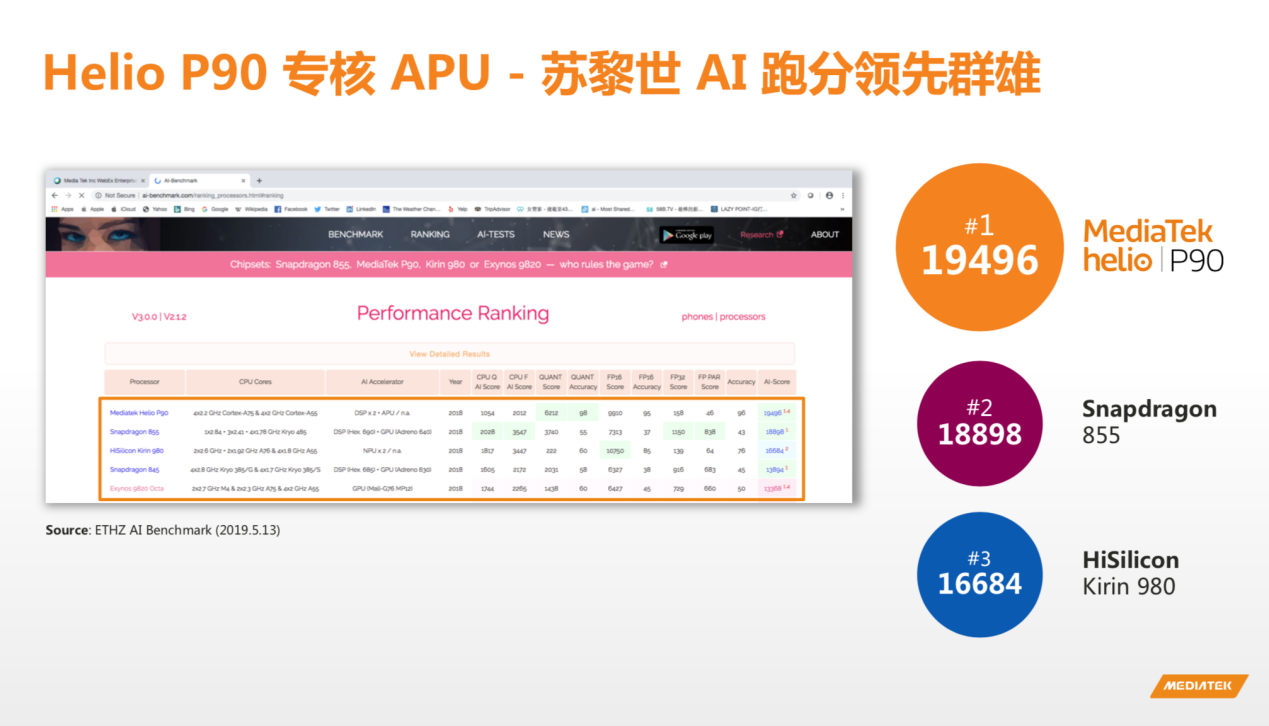Open the ABOUT nav item
Image resolution: width=1269 pixels, height=726 pixels.
(x=825, y=235)
